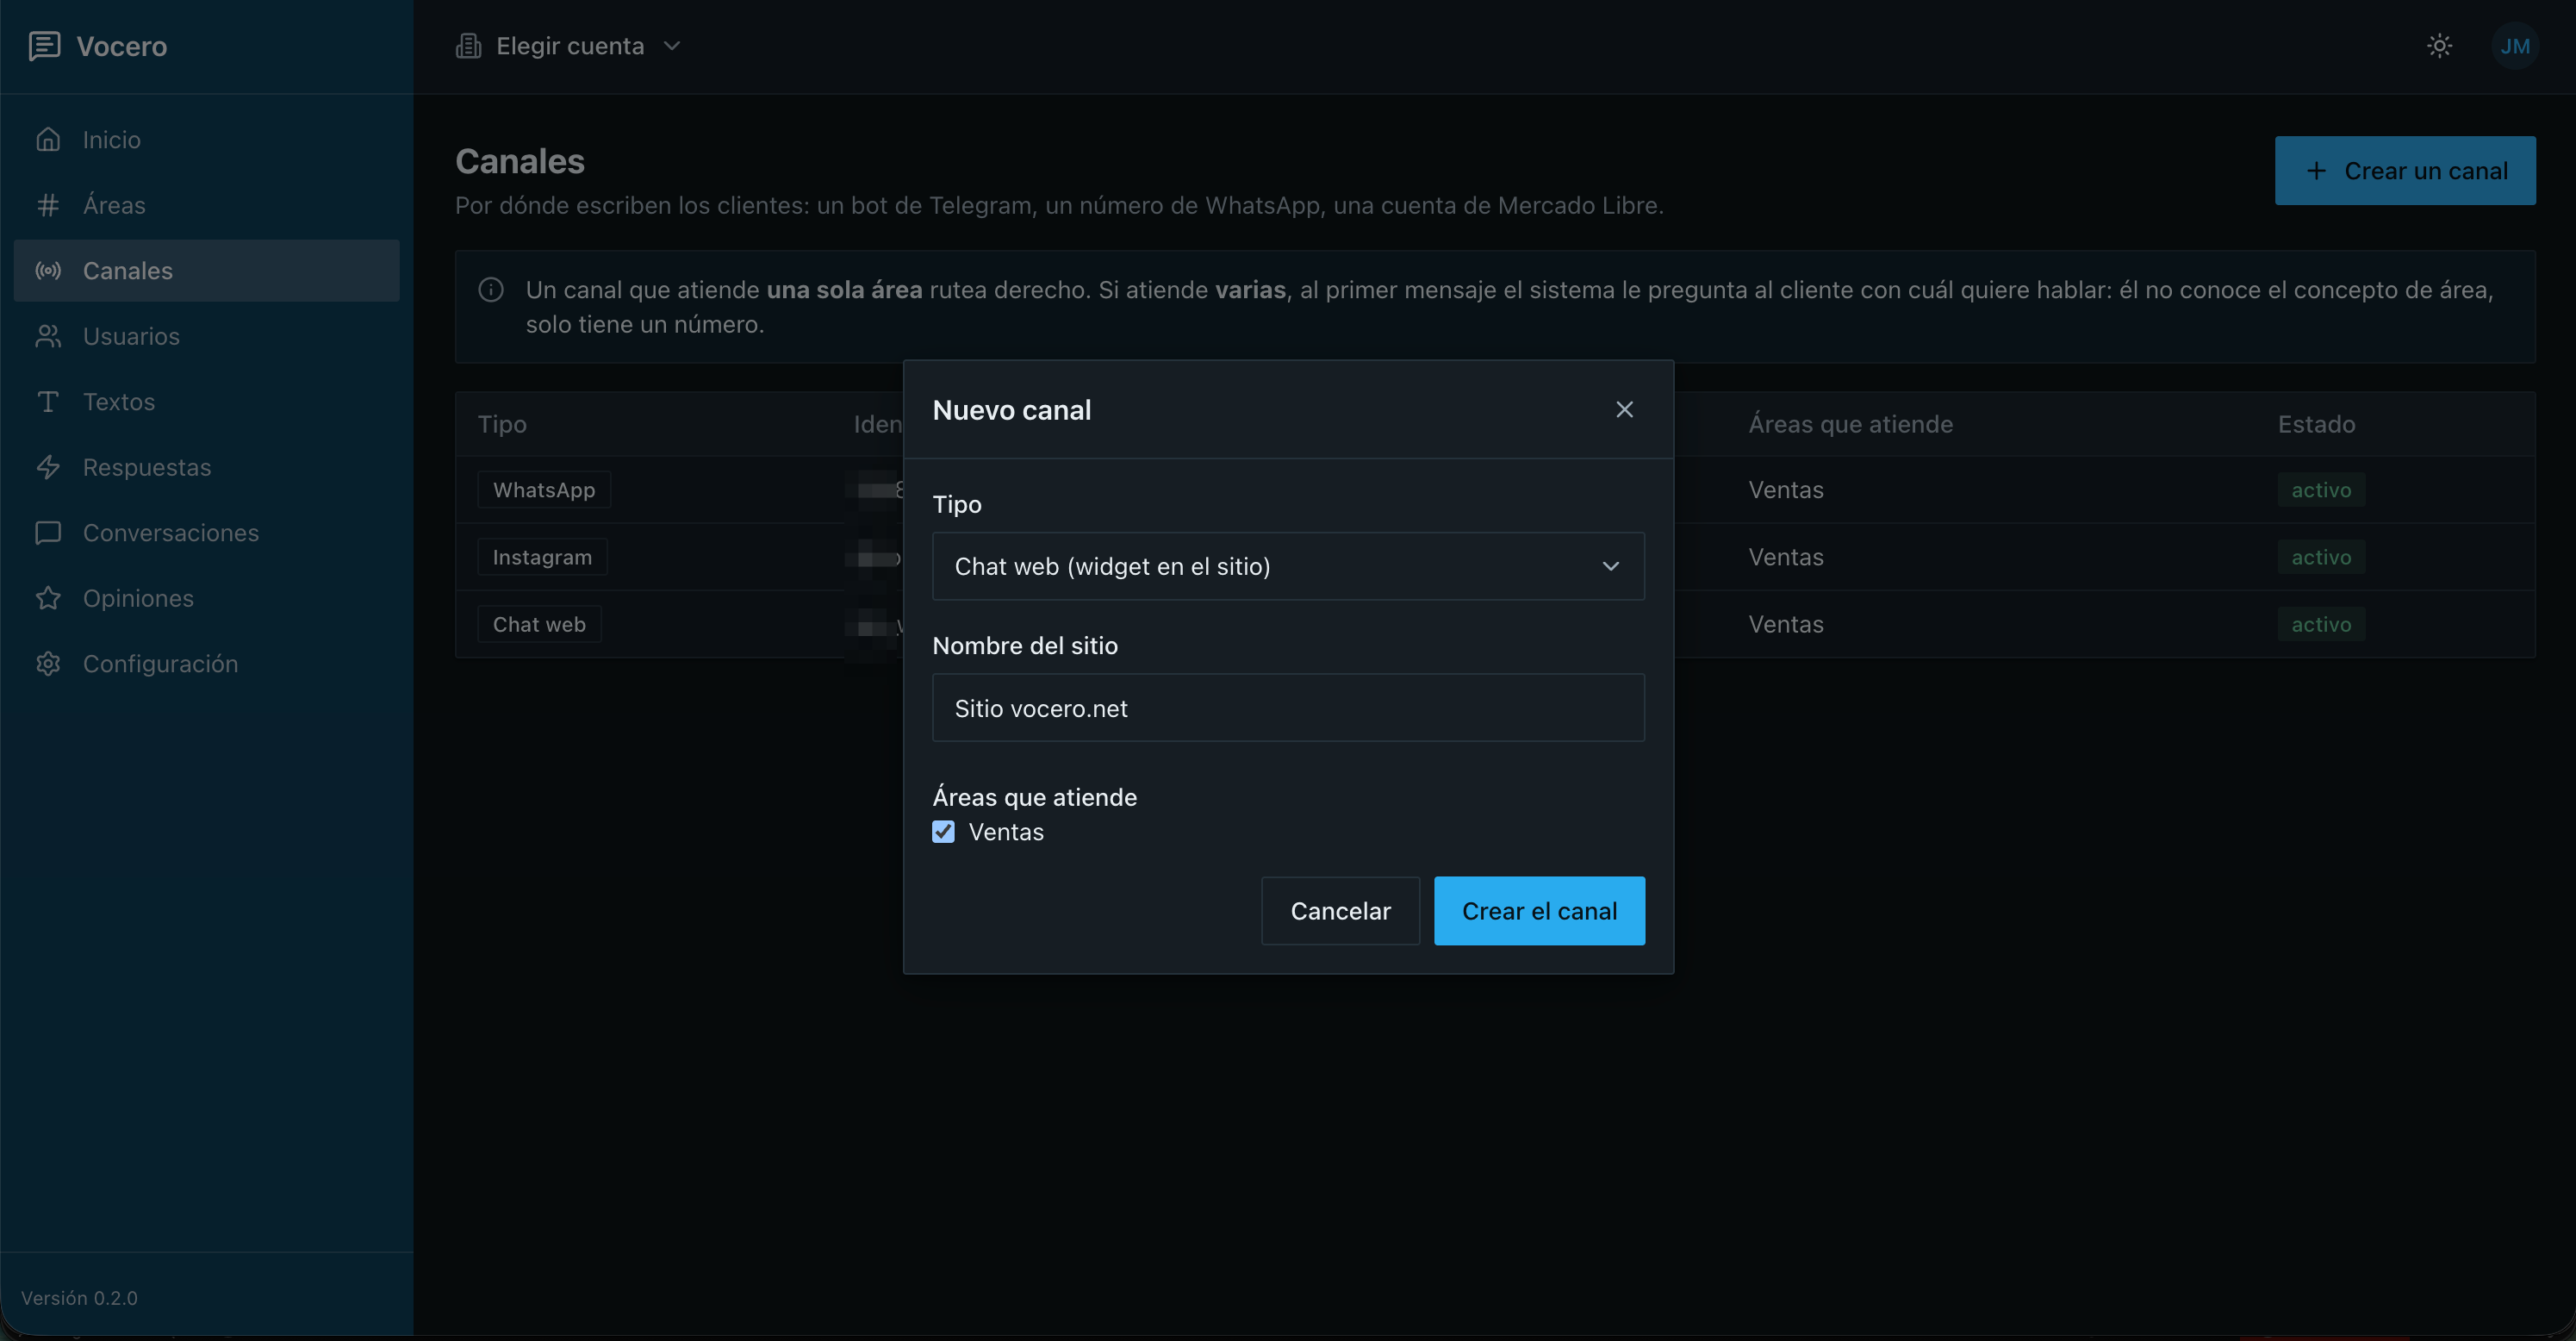Click activo status in Instagram row

tap(2321, 557)
